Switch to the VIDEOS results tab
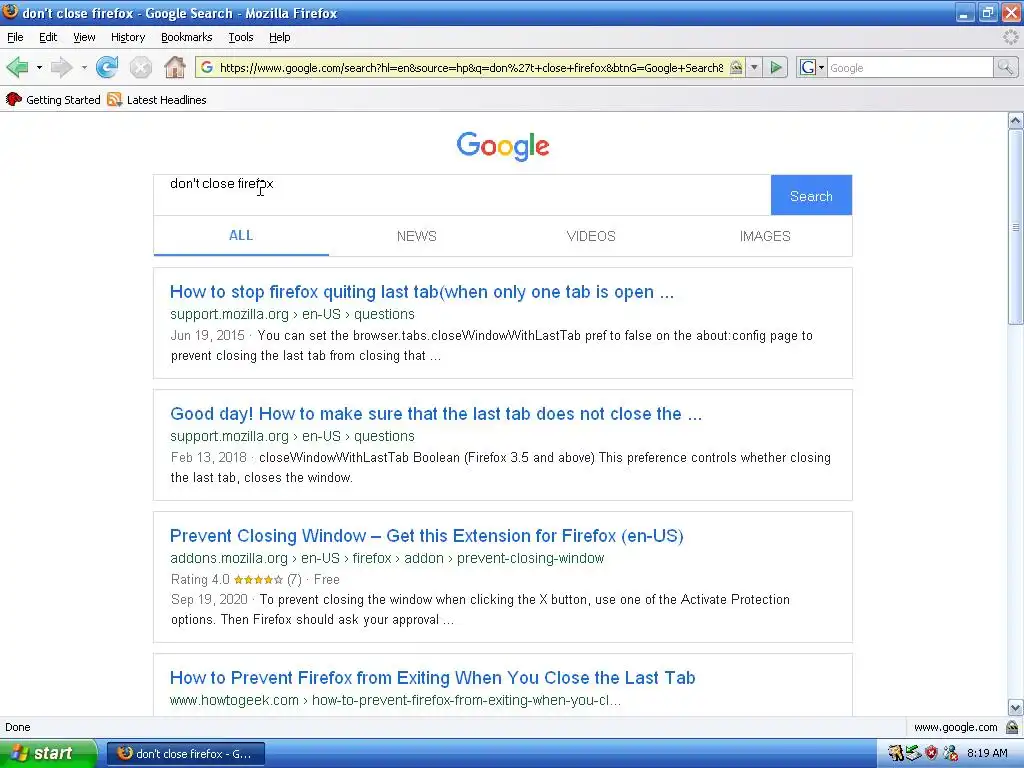1024x768 pixels. 591,236
